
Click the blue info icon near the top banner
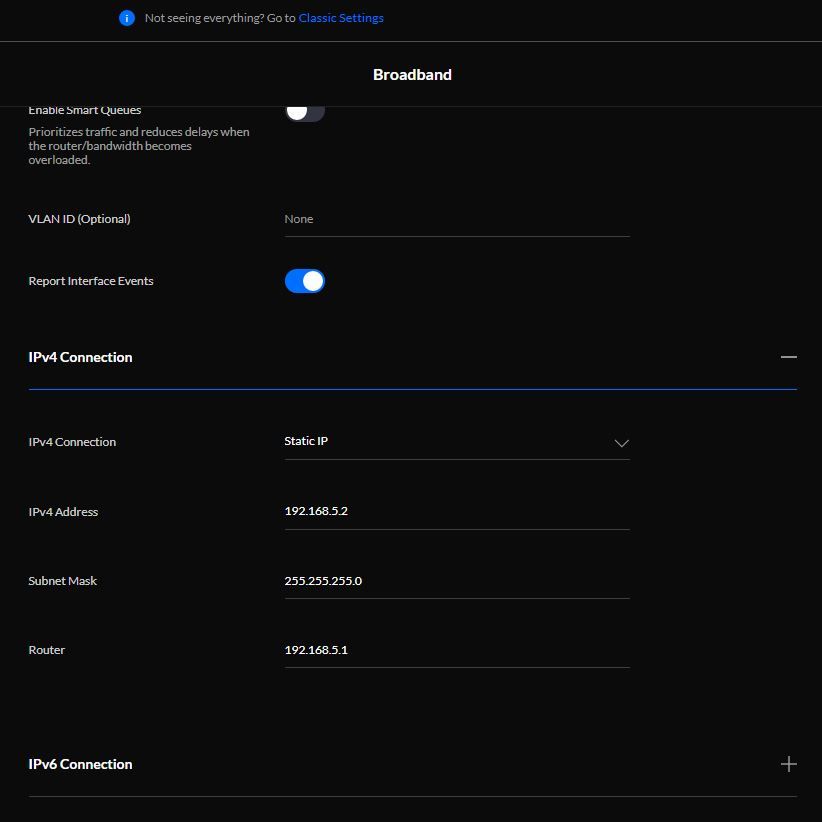[125, 18]
